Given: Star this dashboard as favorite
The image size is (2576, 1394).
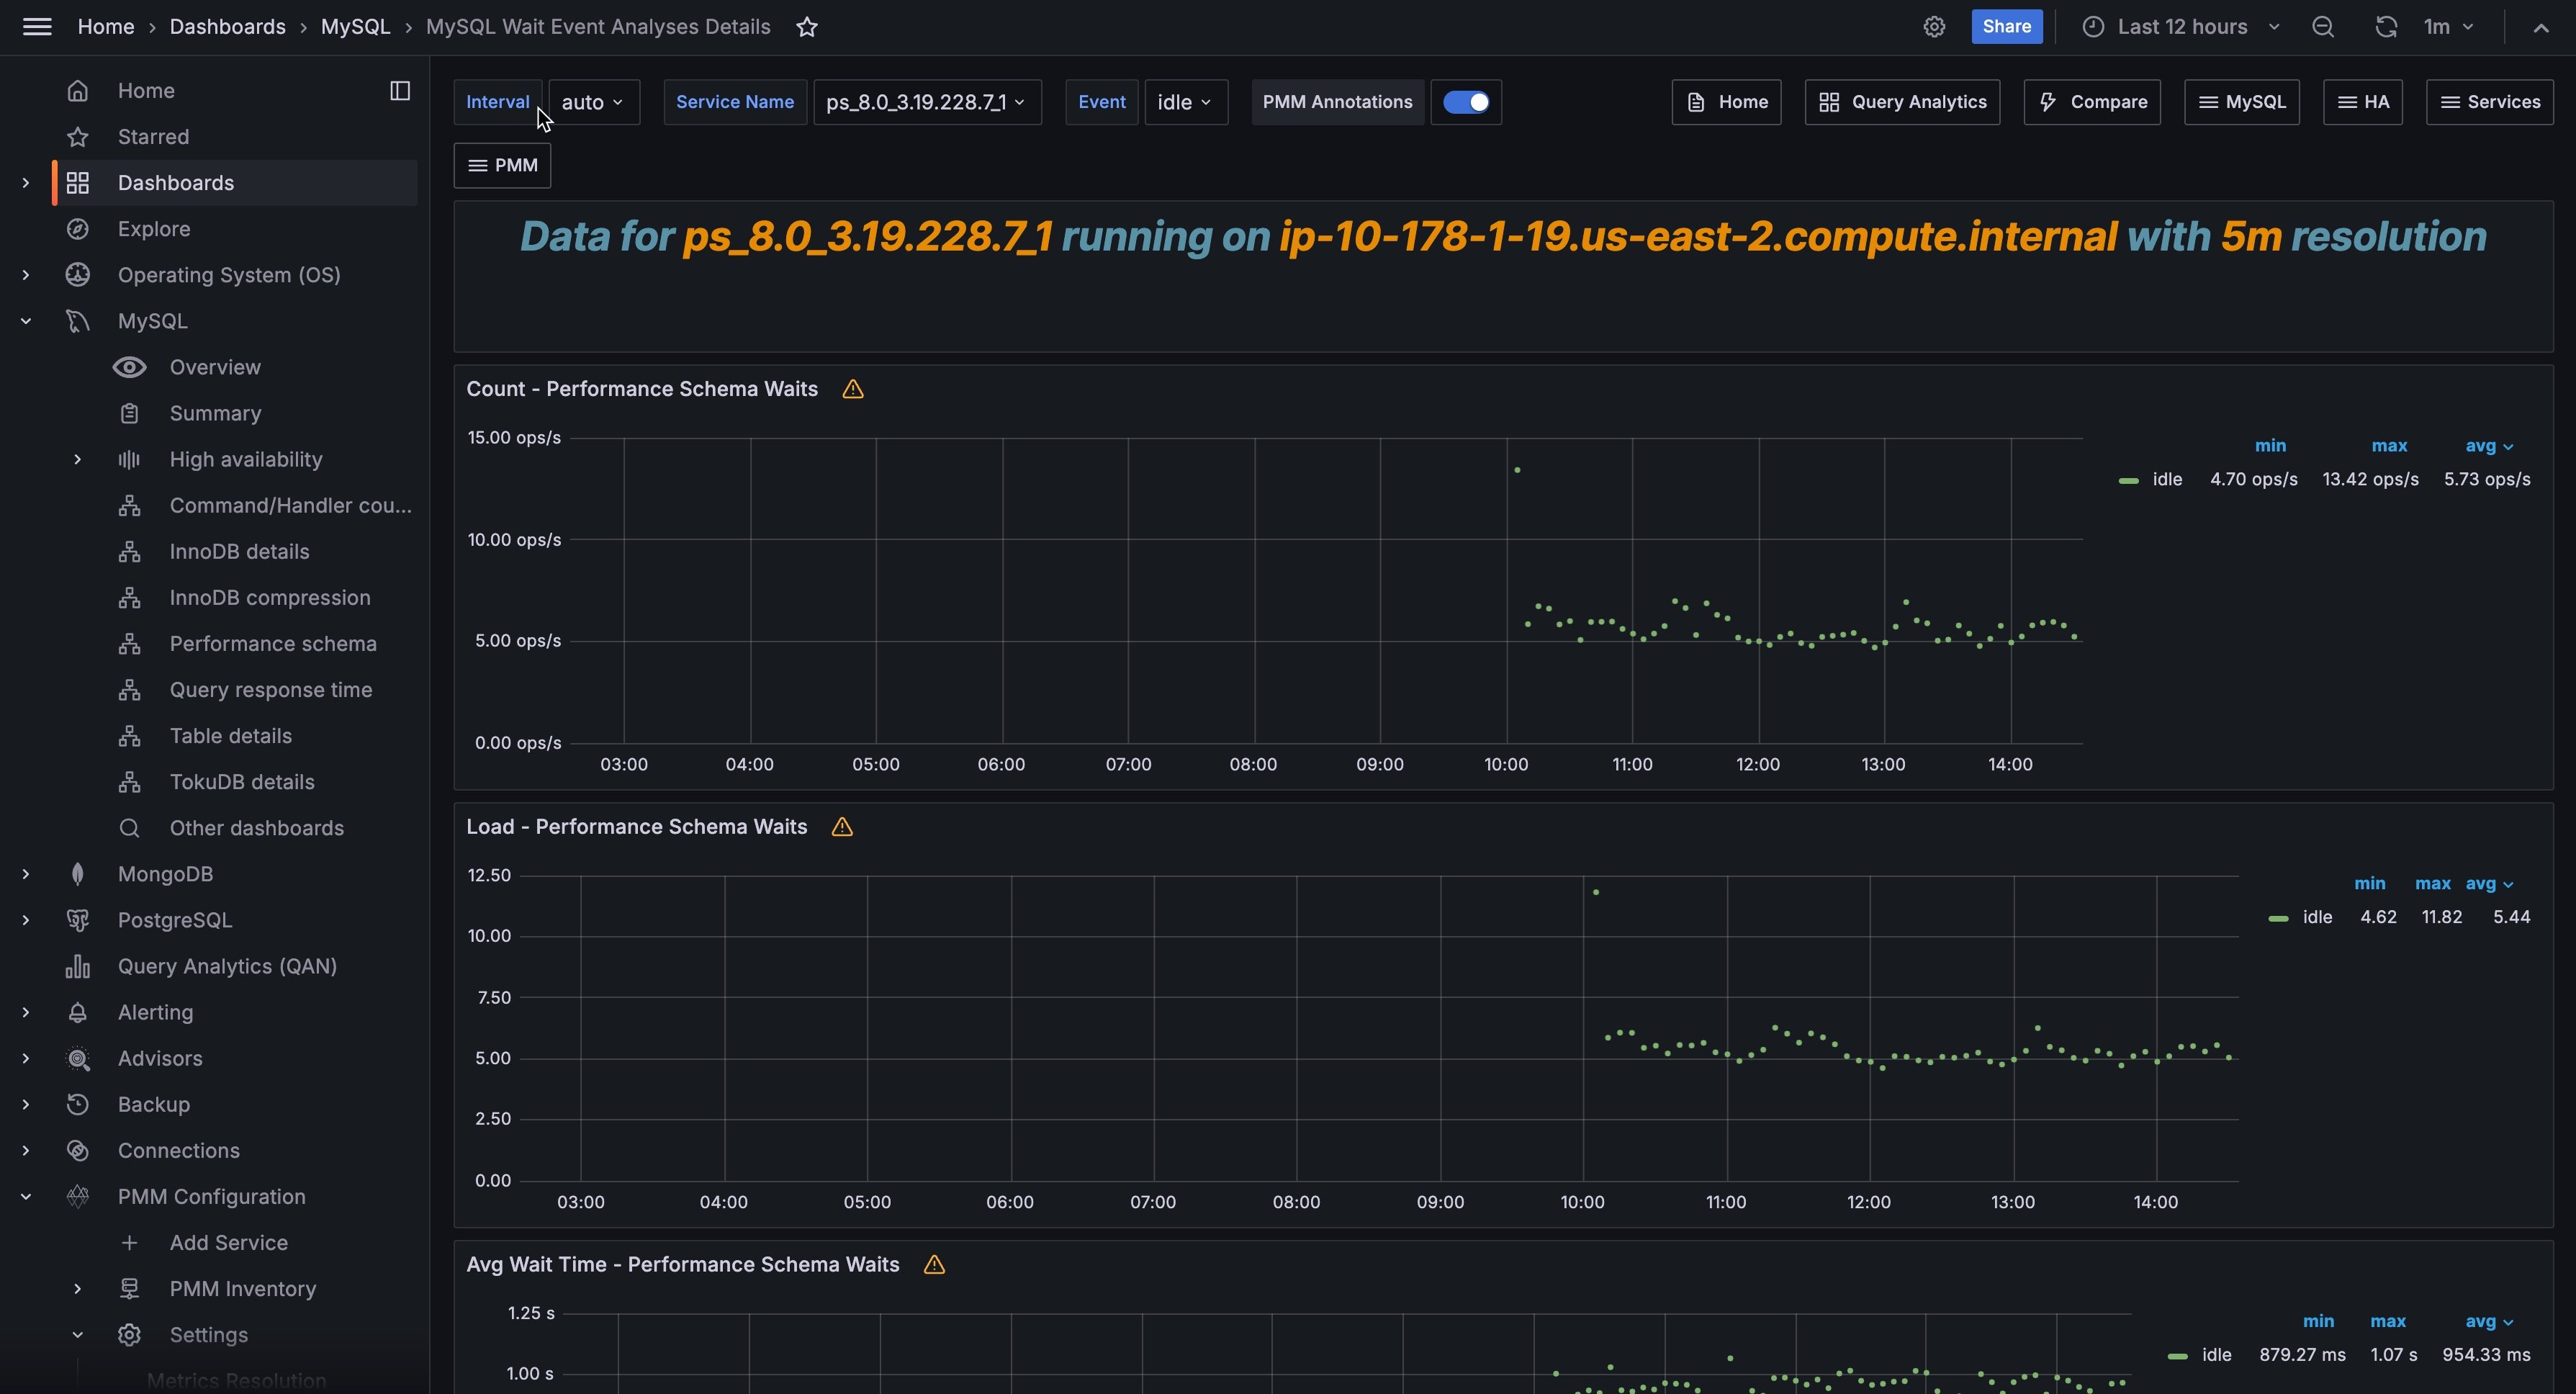Looking at the screenshot, I should [807, 27].
